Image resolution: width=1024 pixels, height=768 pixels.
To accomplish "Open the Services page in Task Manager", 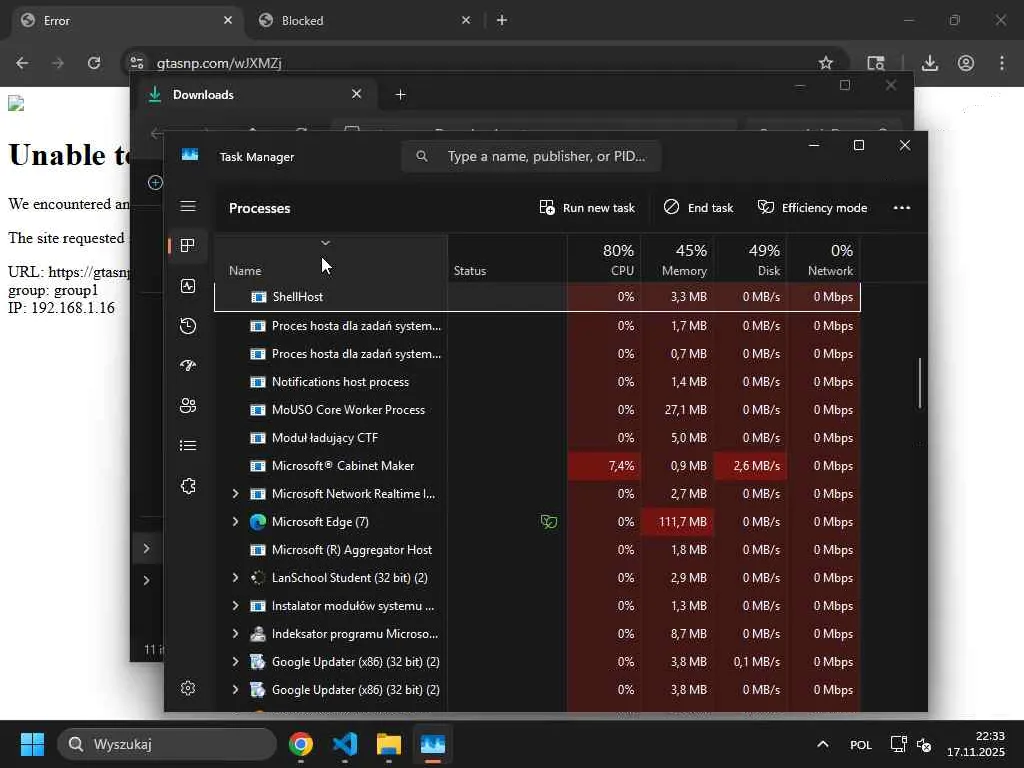I will [x=188, y=486].
